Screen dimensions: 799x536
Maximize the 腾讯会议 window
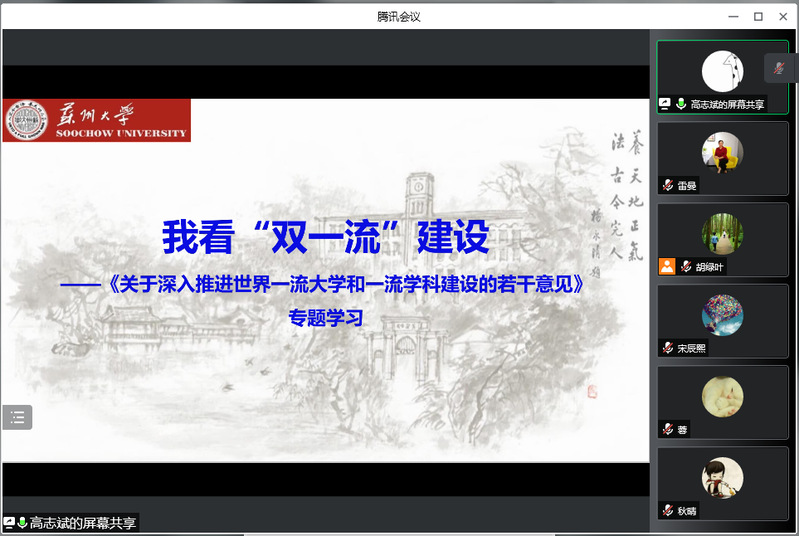758,16
